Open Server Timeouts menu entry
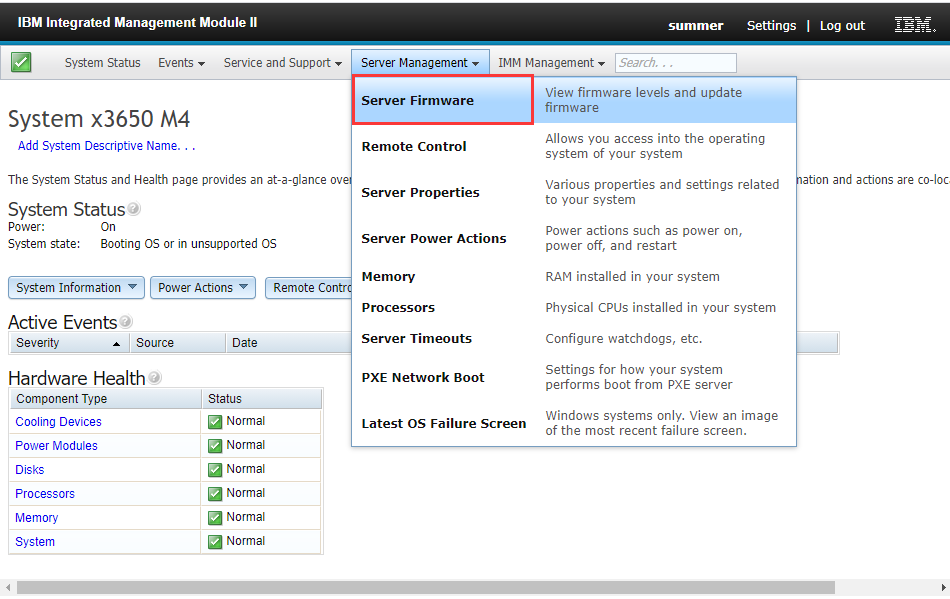Viewport: 950px width, 599px height. coord(417,339)
